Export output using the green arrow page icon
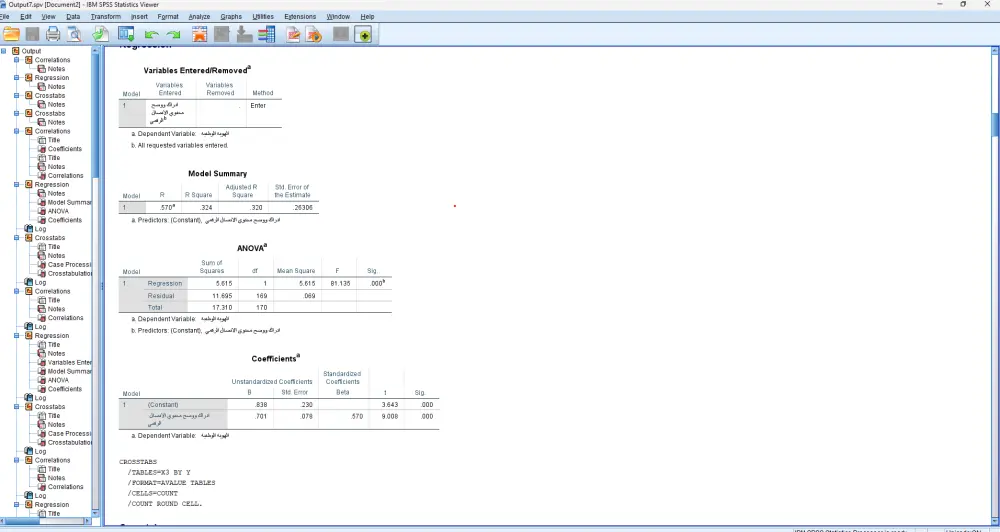The width and height of the screenshot is (1000, 532). pyautogui.click(x=100, y=34)
